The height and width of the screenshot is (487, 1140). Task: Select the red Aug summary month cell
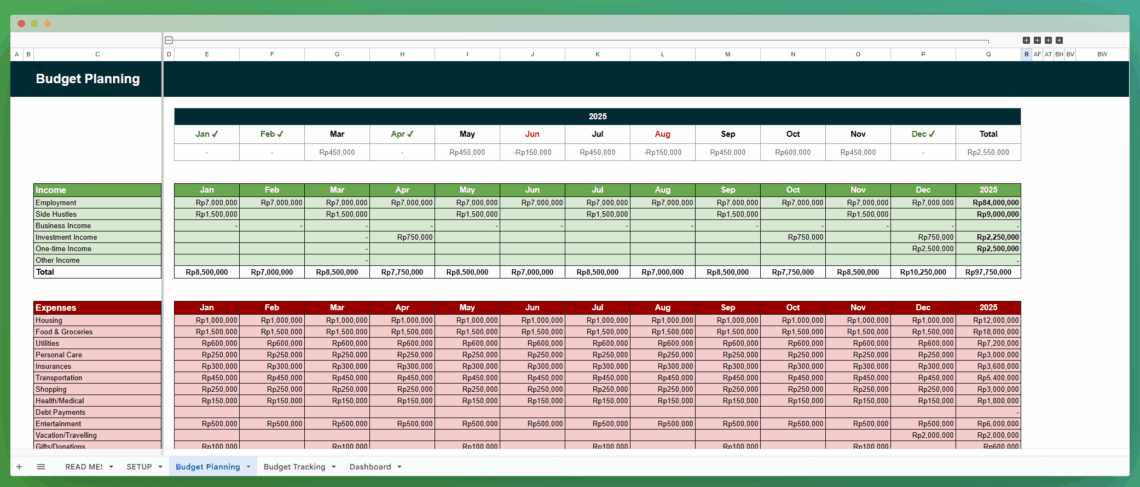662,134
